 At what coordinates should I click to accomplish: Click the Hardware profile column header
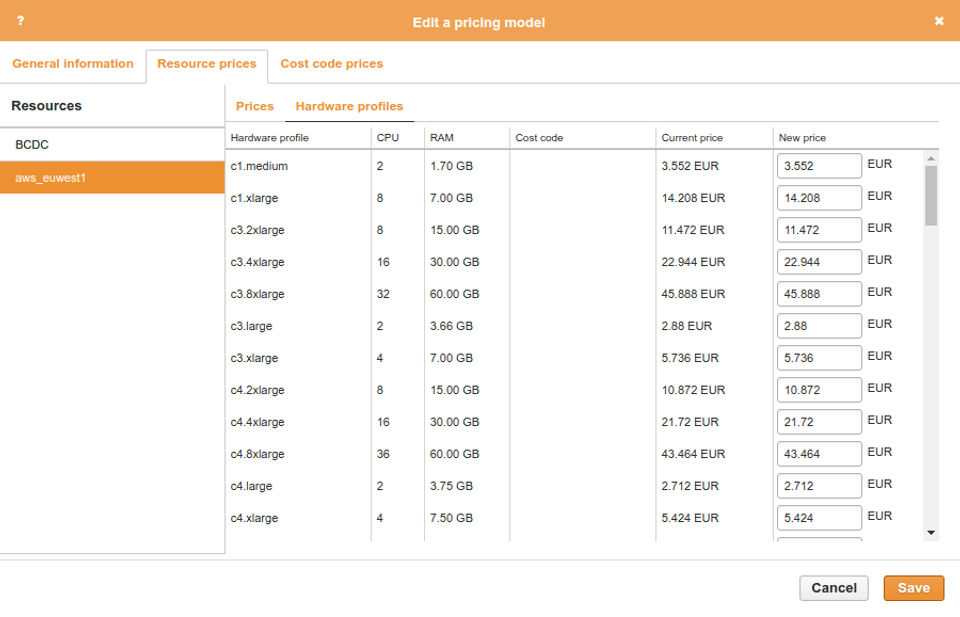(x=270, y=138)
